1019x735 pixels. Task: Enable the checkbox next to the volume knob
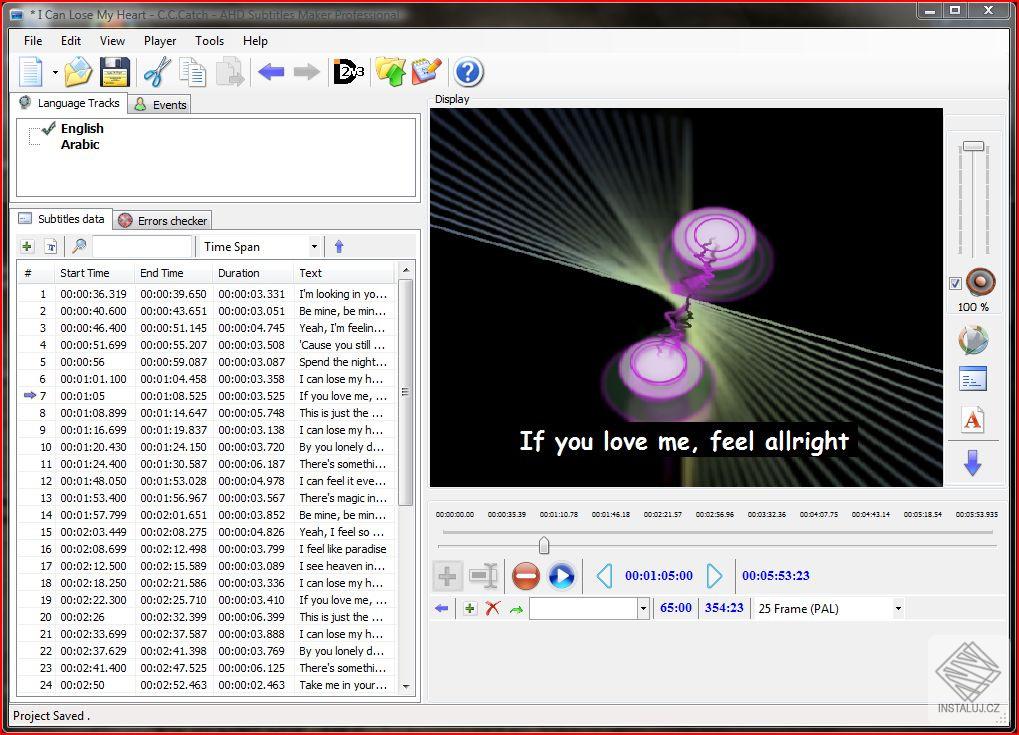coord(953,283)
